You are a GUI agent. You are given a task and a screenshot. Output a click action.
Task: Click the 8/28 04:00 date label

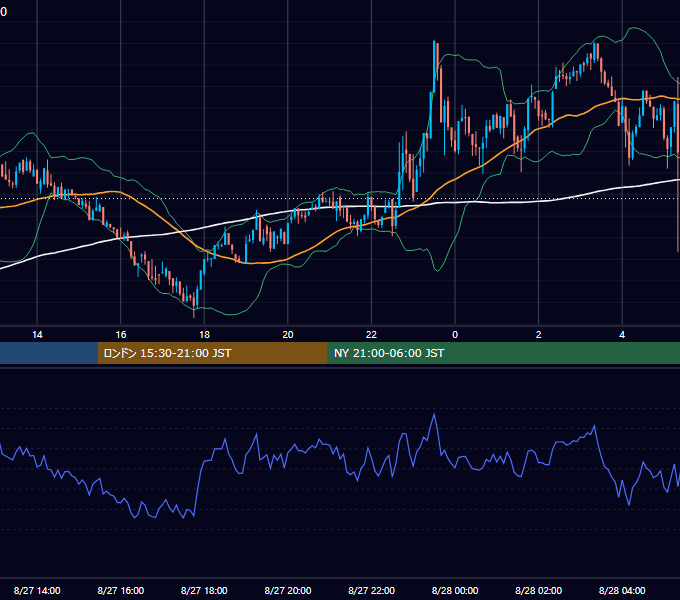622,590
